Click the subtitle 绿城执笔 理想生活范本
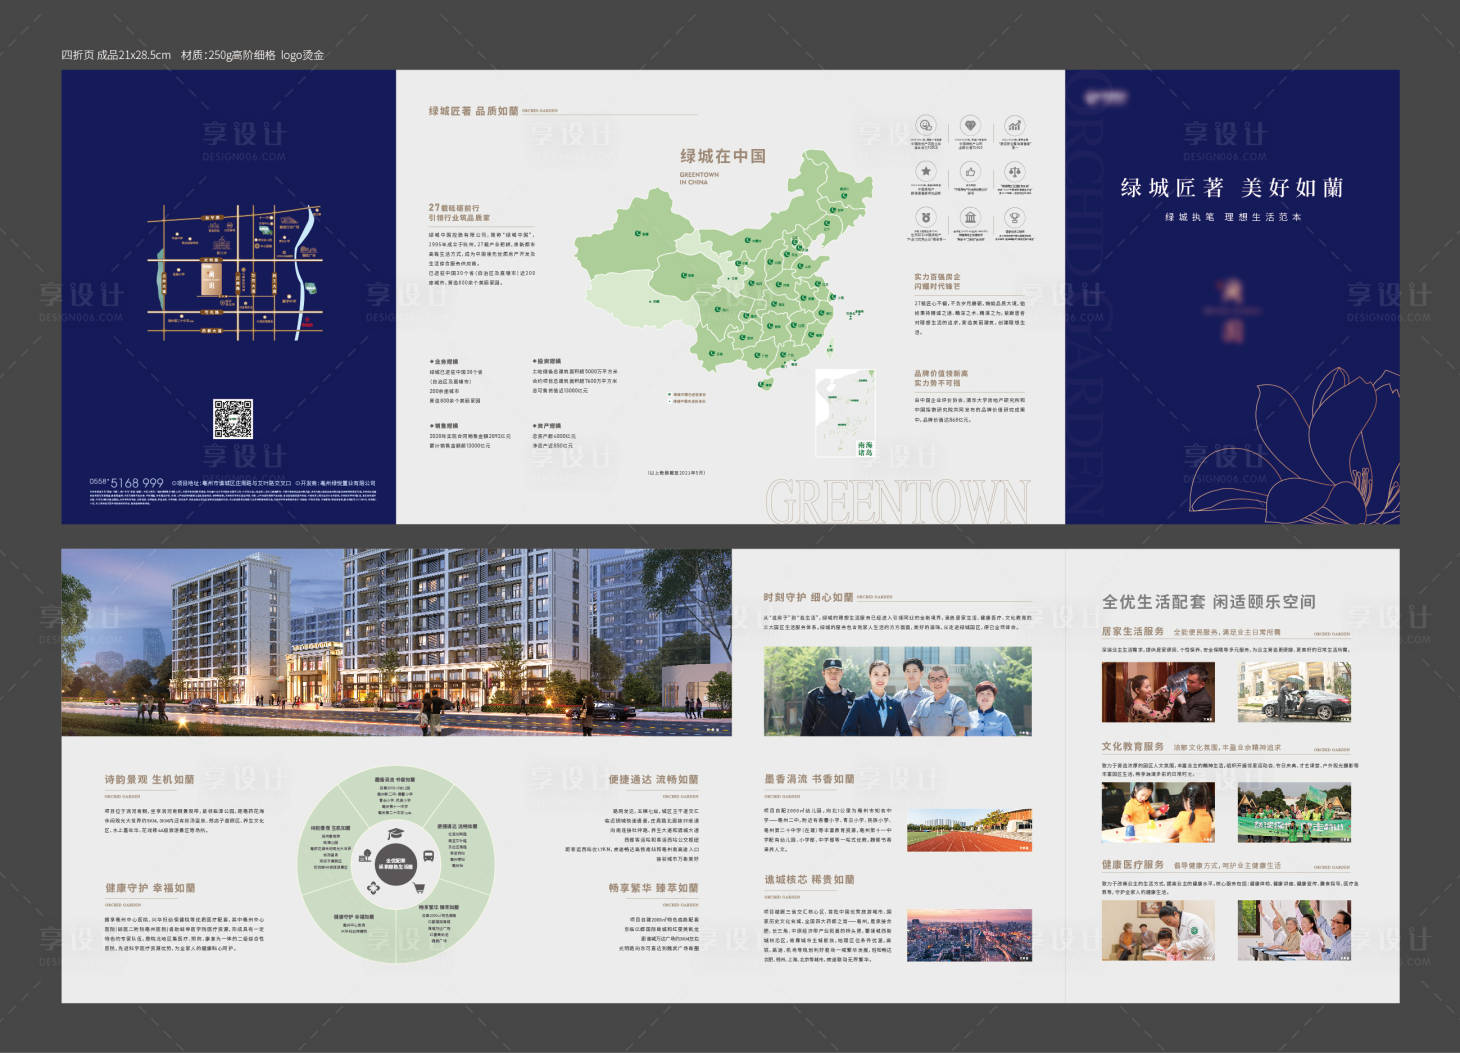The image size is (1460, 1053). pyautogui.click(x=1233, y=217)
